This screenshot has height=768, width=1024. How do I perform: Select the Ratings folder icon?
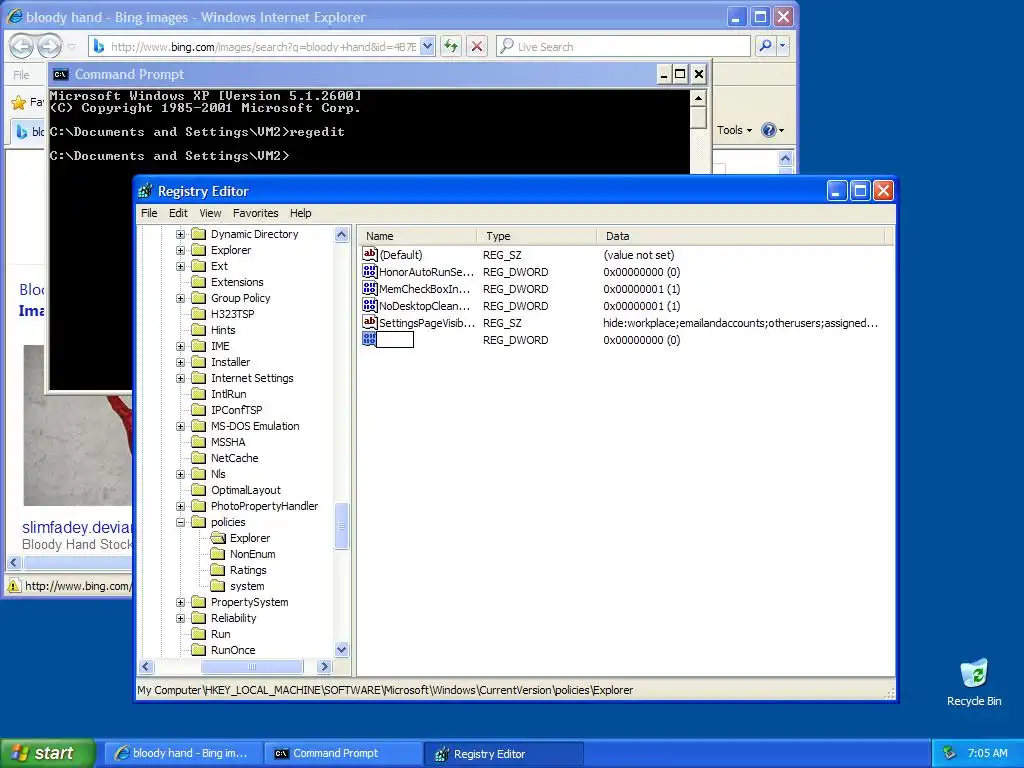pos(217,570)
